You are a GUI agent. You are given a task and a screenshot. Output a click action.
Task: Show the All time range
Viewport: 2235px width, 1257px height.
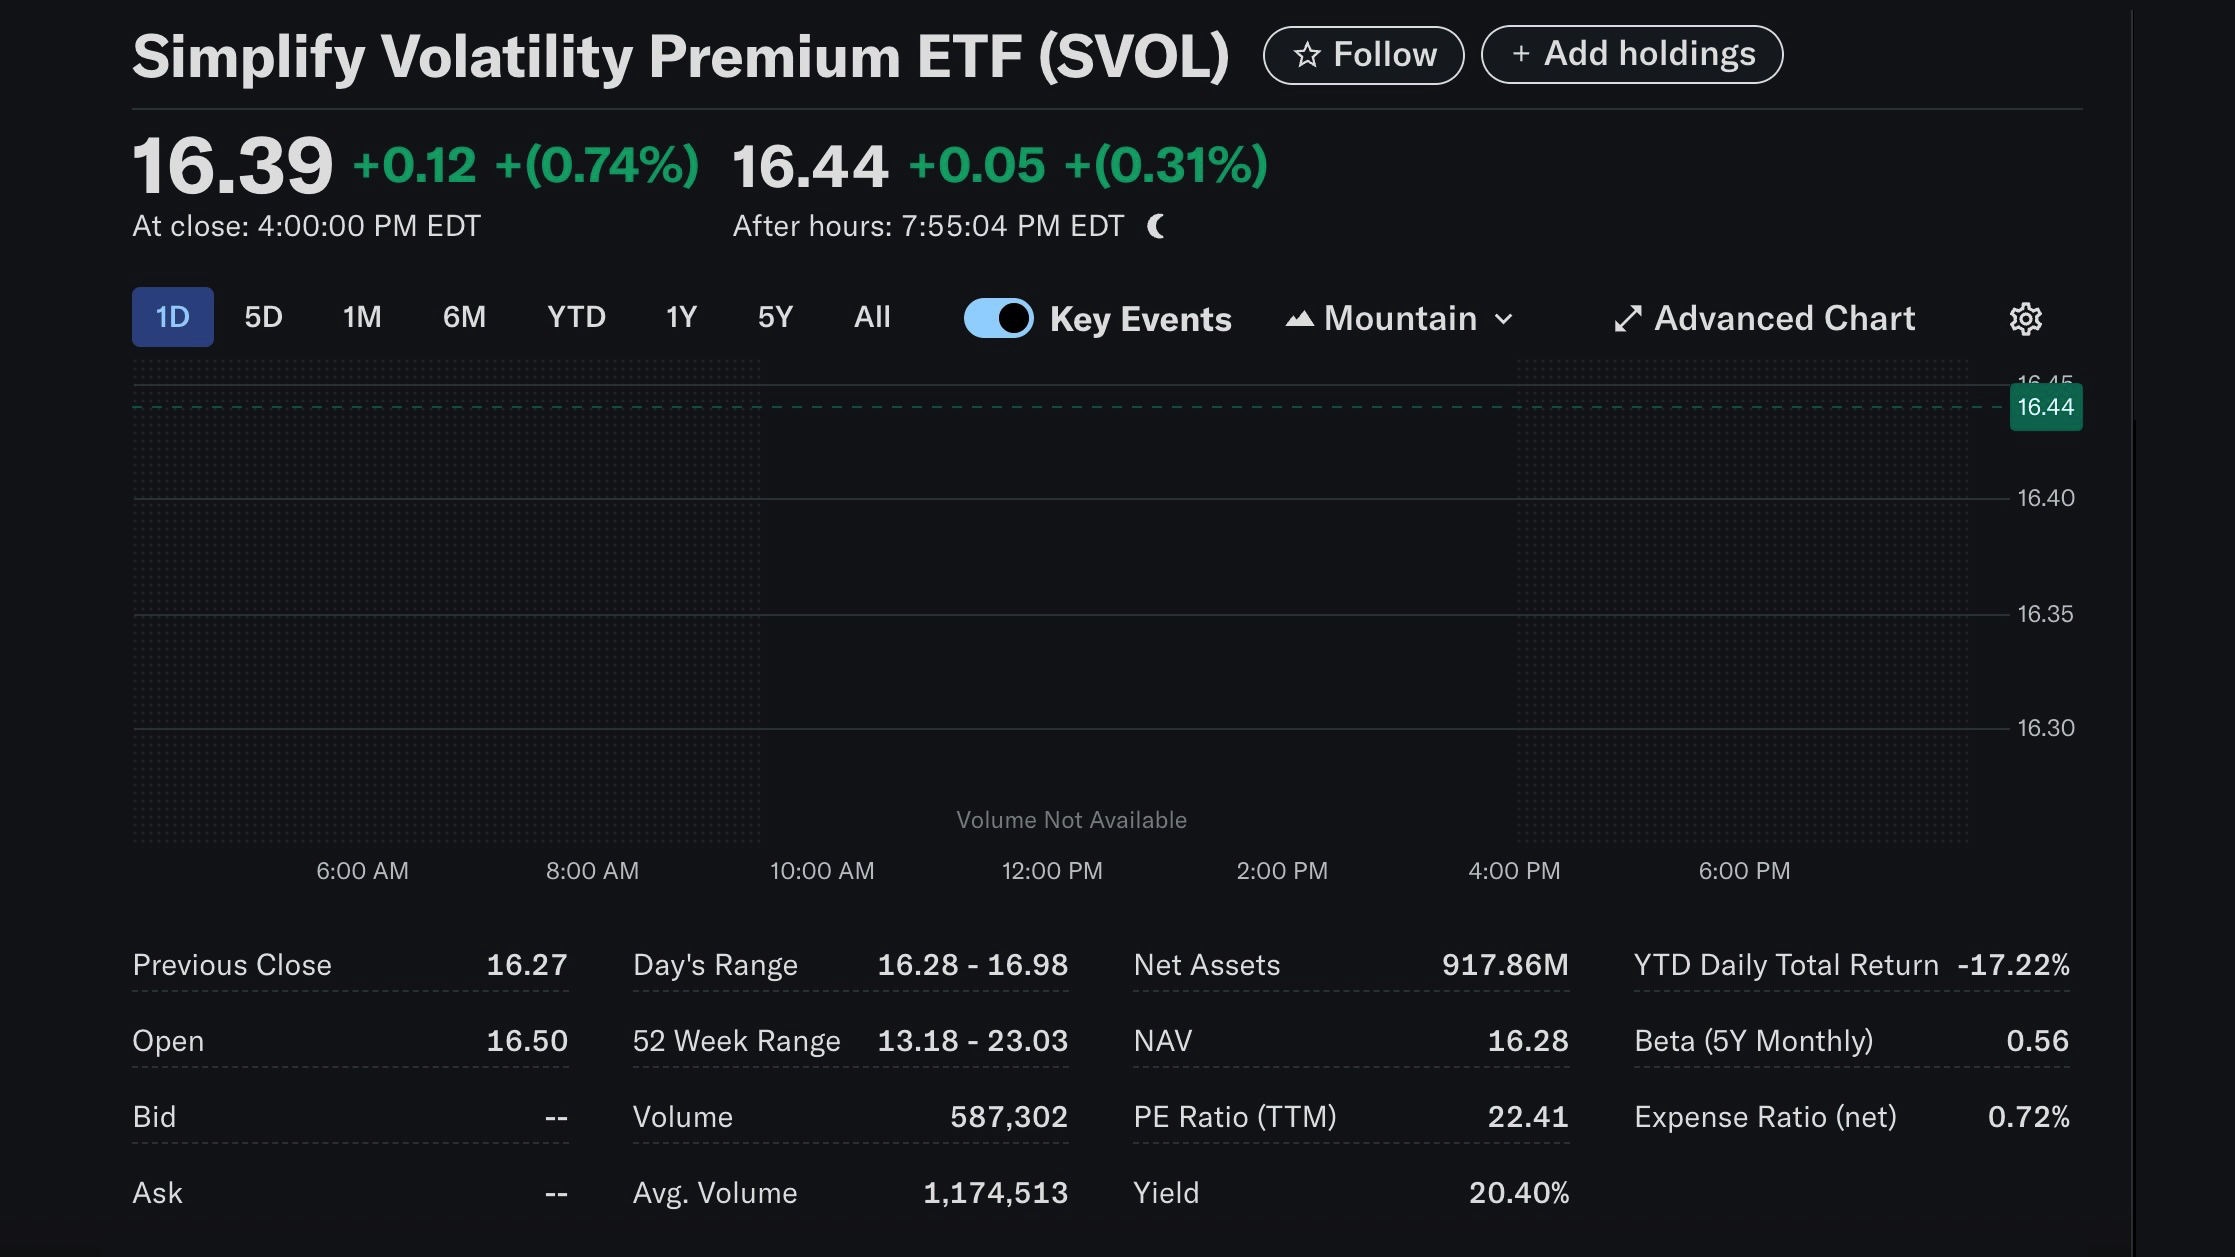[872, 317]
